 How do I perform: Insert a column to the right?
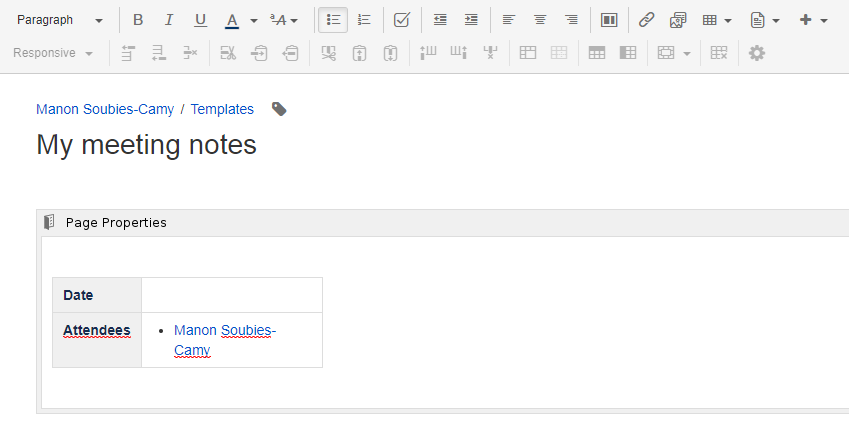[x=459, y=53]
